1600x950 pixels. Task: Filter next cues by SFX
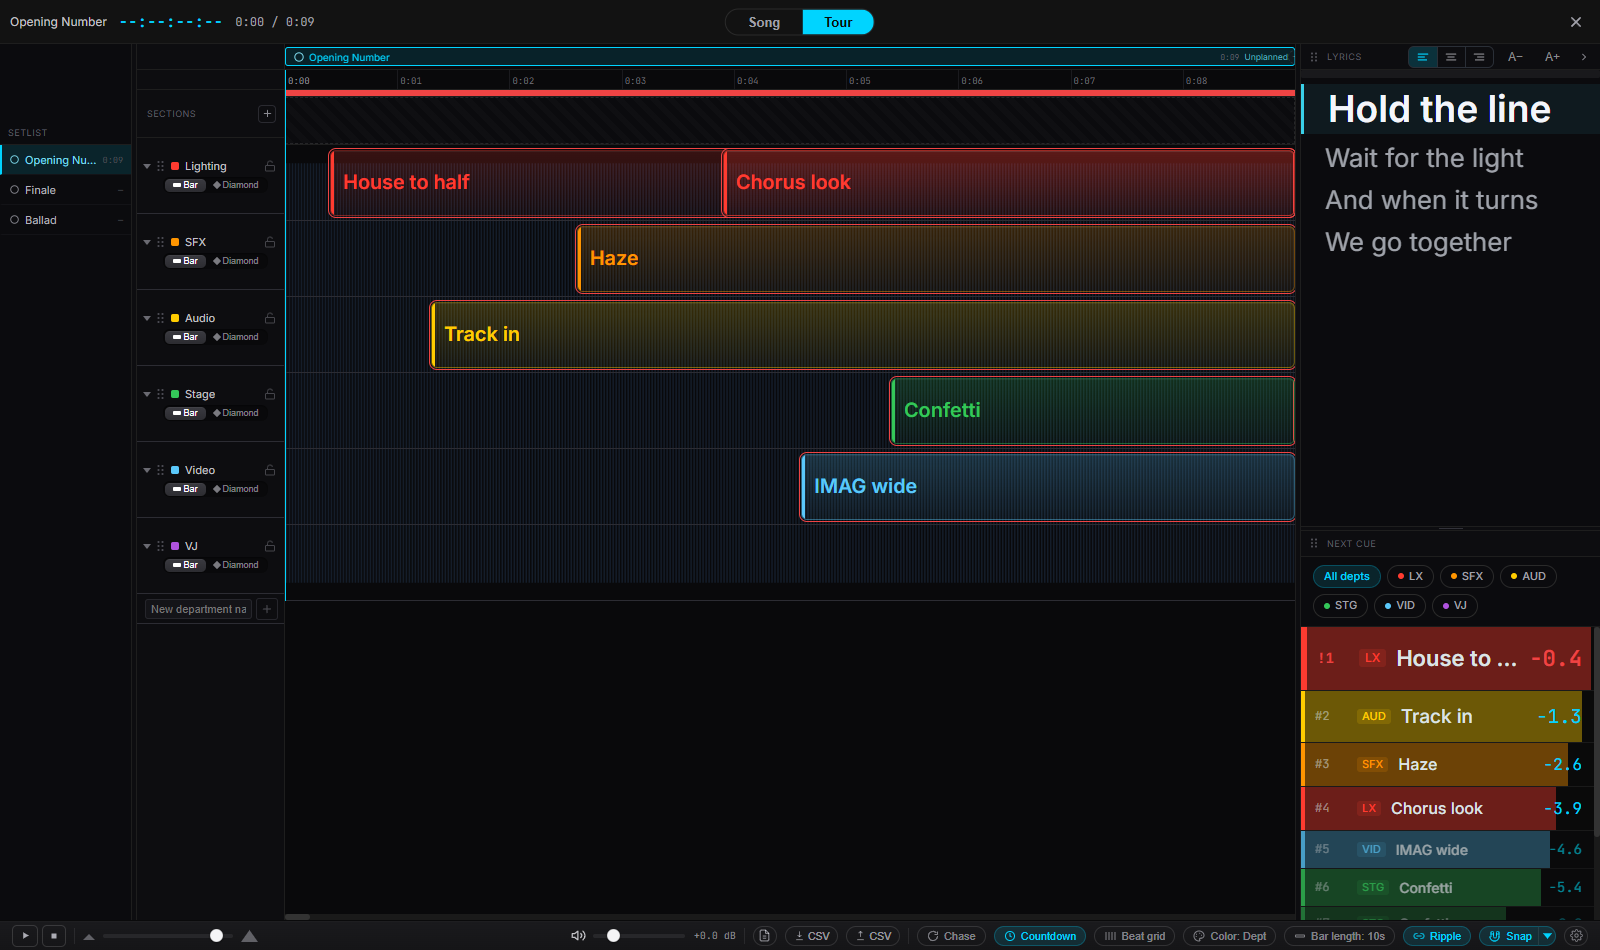click(1467, 576)
